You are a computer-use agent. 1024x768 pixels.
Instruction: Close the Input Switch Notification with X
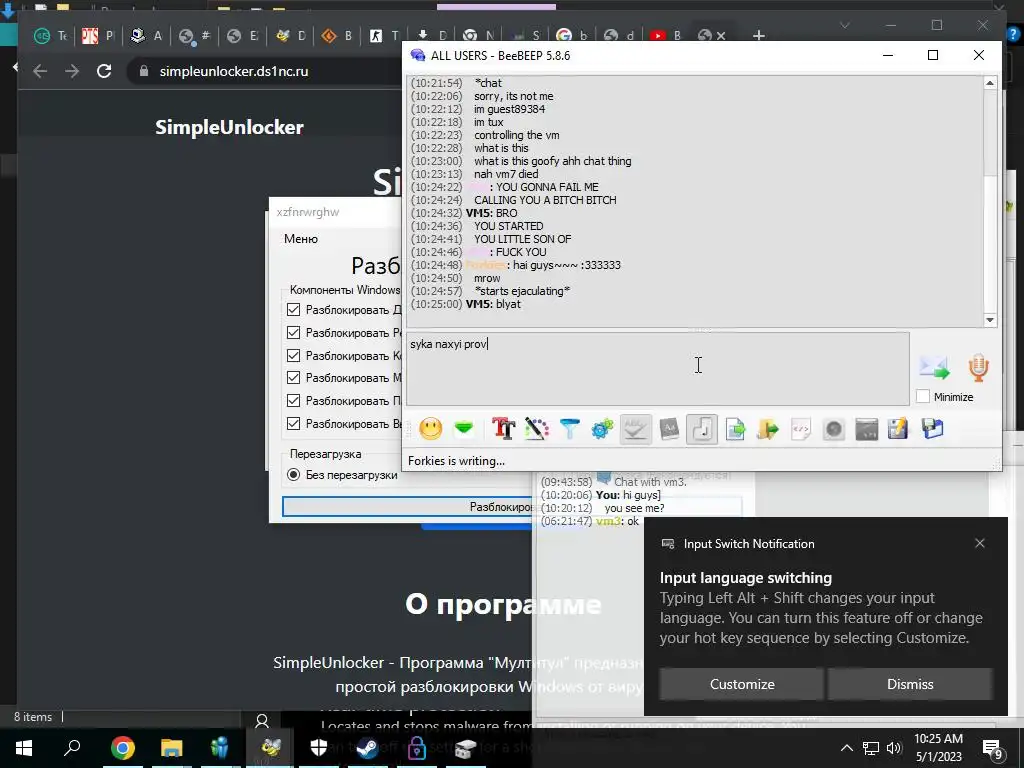click(980, 543)
